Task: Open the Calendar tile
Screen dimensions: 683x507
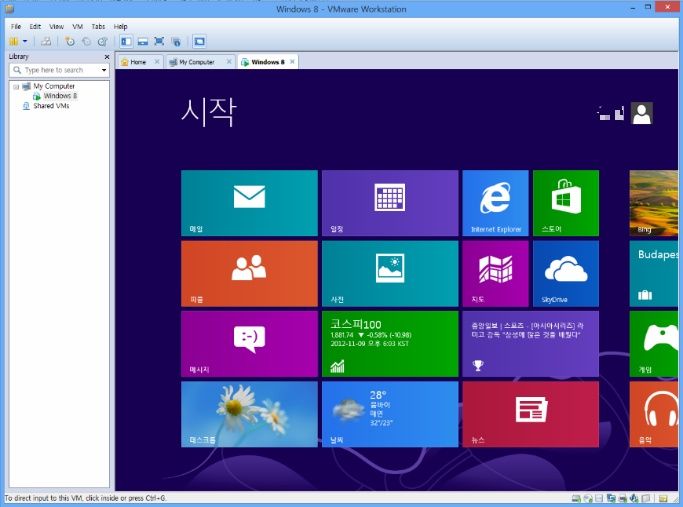Action: (390, 203)
